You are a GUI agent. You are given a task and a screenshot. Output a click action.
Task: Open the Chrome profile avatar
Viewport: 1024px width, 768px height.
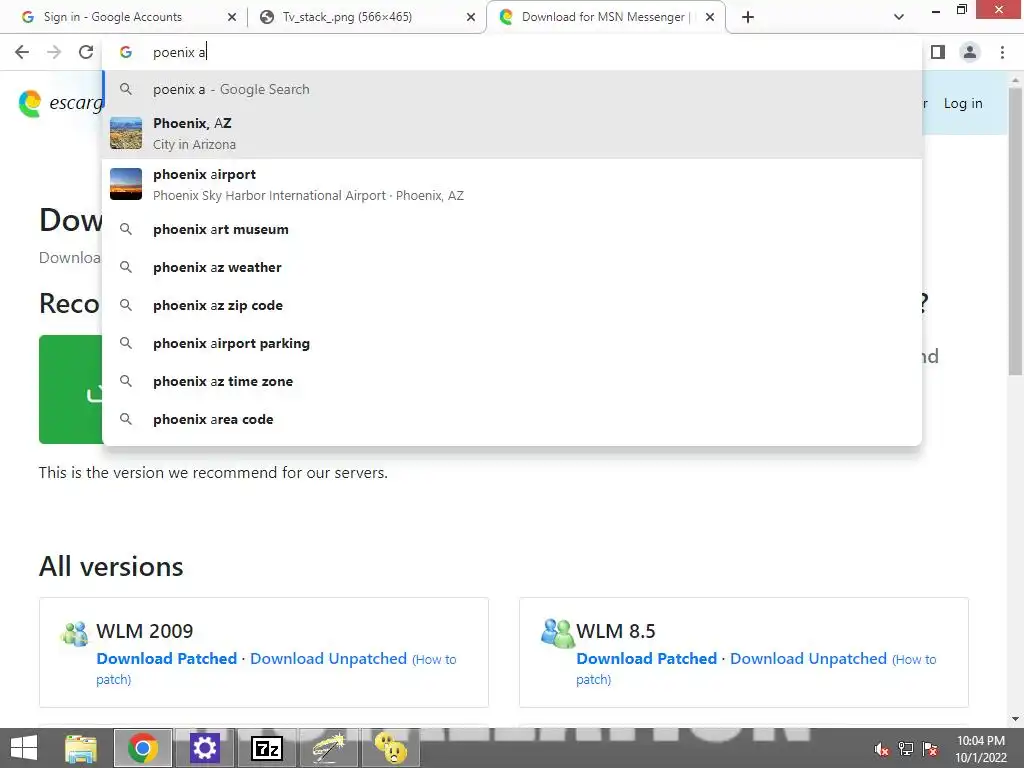(970, 52)
